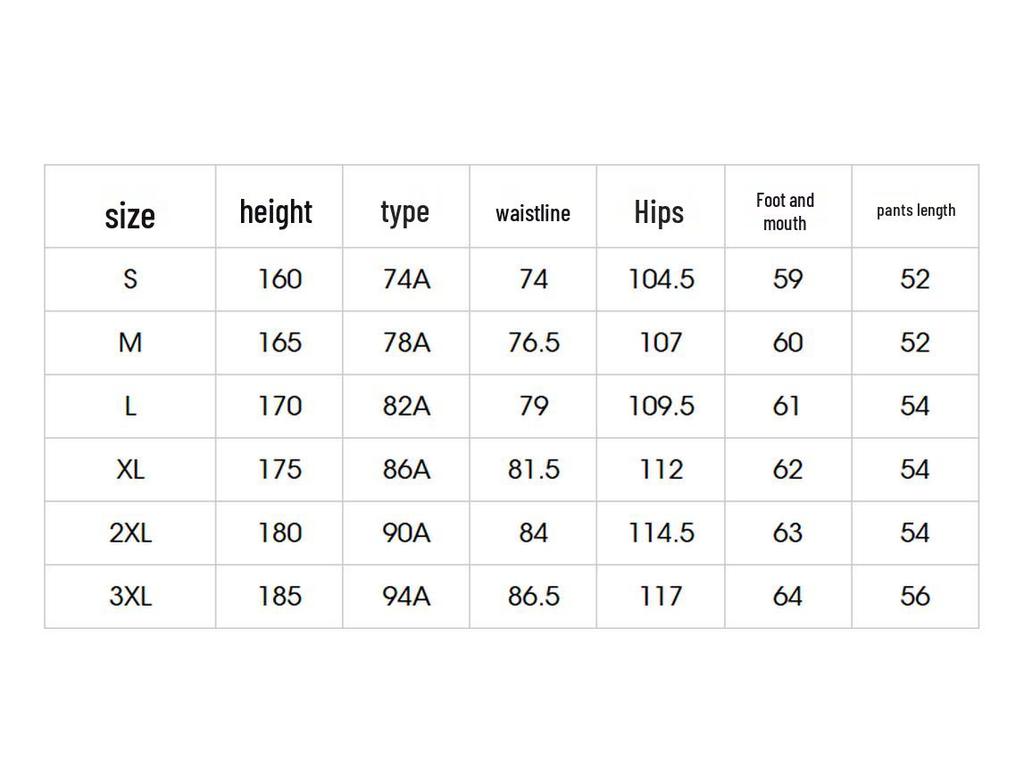Select waistline value 76.5

[533, 343]
